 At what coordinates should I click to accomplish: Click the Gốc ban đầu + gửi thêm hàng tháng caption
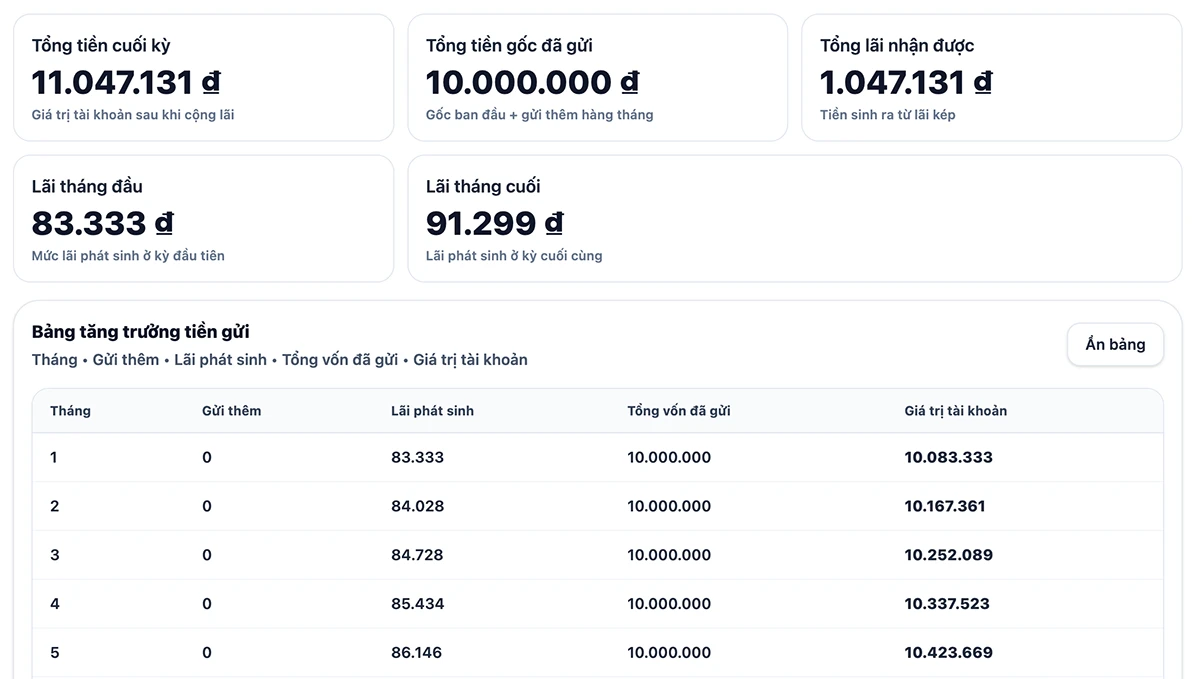[x=540, y=115]
